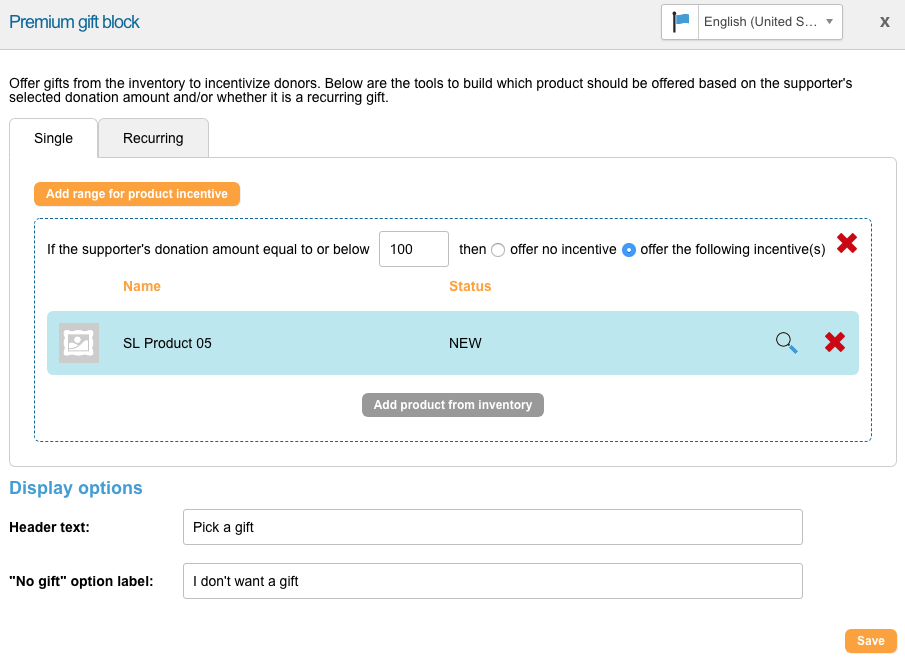Click the Status column header
This screenshot has height=661, width=905.
tap(470, 286)
